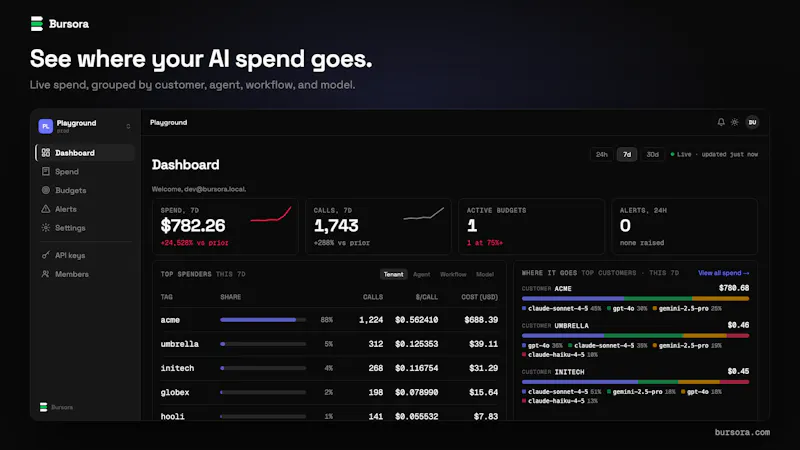Click the acme tenant row tag
Screen dimensions: 800x450
pyautogui.click(x=170, y=320)
